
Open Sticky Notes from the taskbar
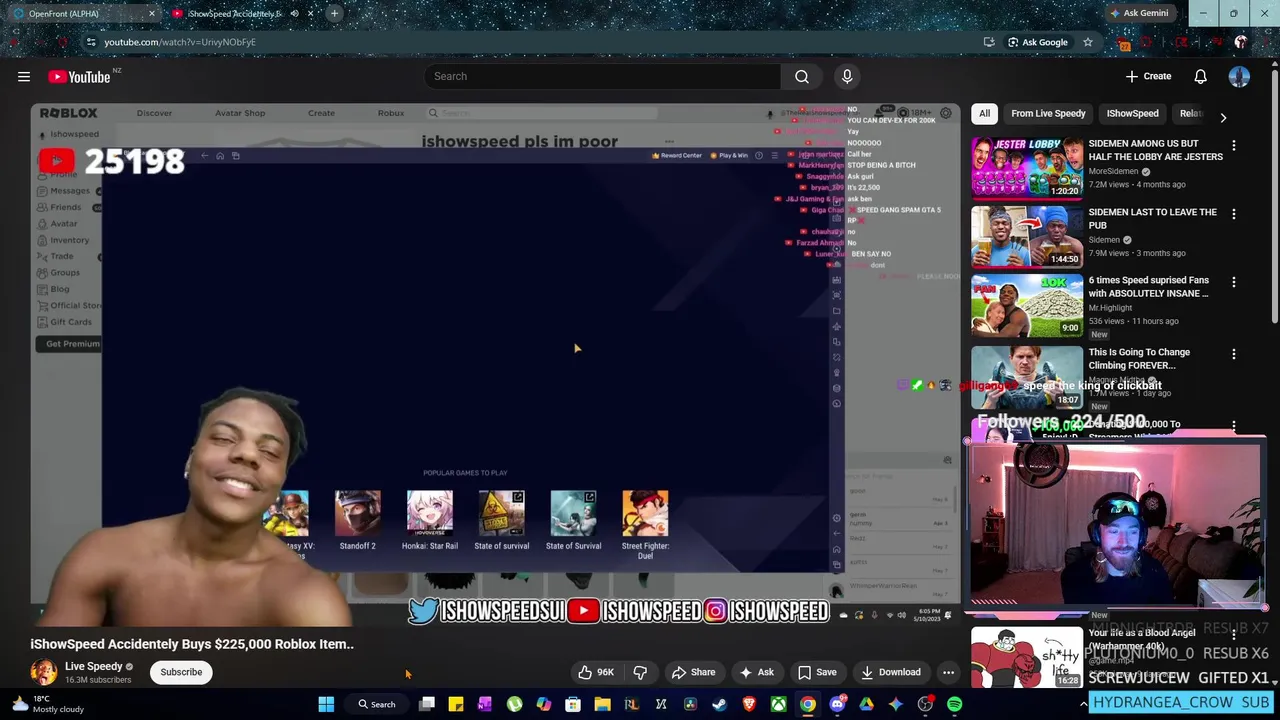tap(455, 704)
